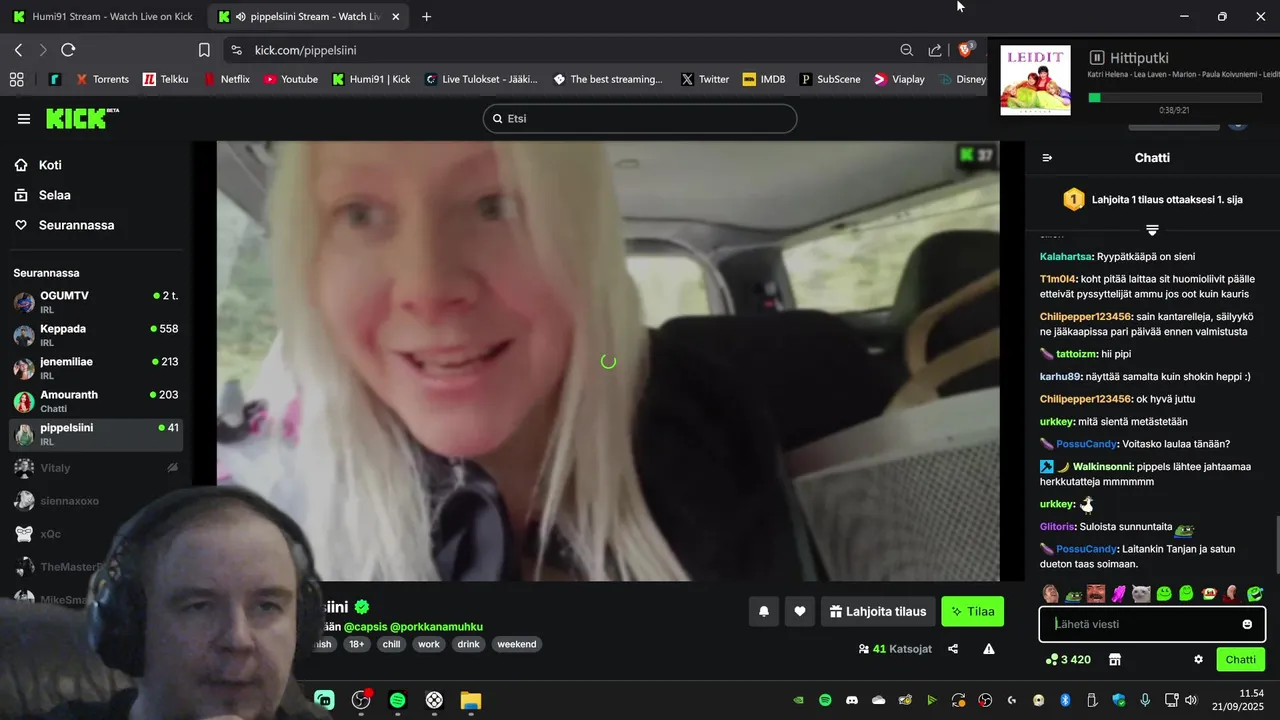
Task: Open the Netflix bookmark
Action: [x=226, y=79]
